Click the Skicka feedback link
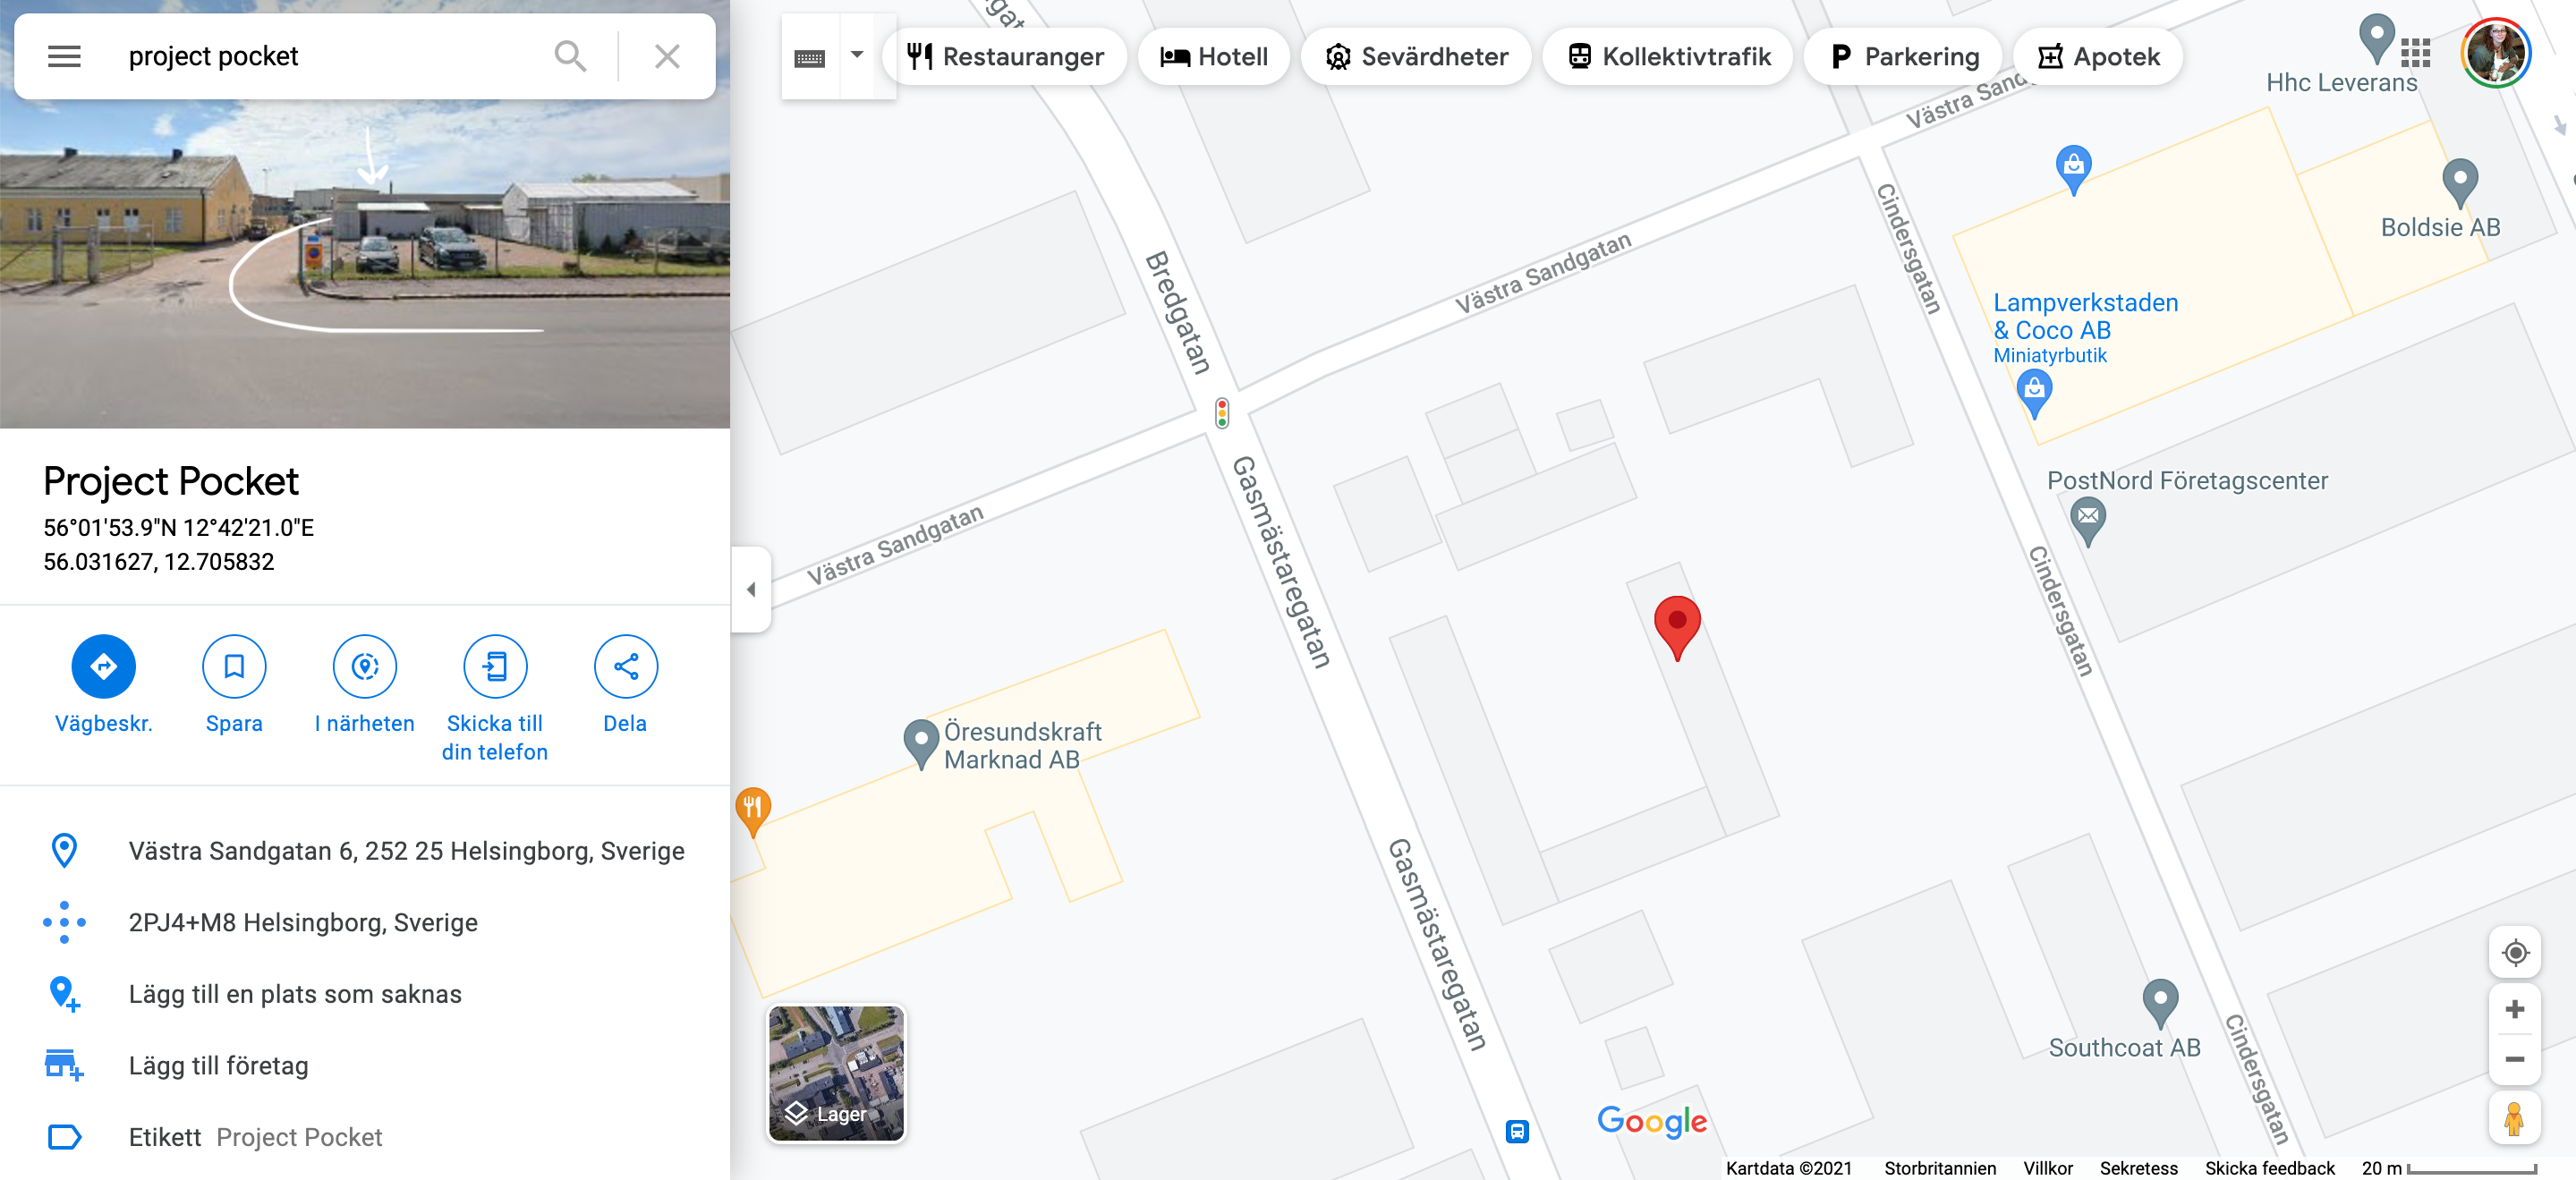2576x1180 pixels. (x=2269, y=1168)
